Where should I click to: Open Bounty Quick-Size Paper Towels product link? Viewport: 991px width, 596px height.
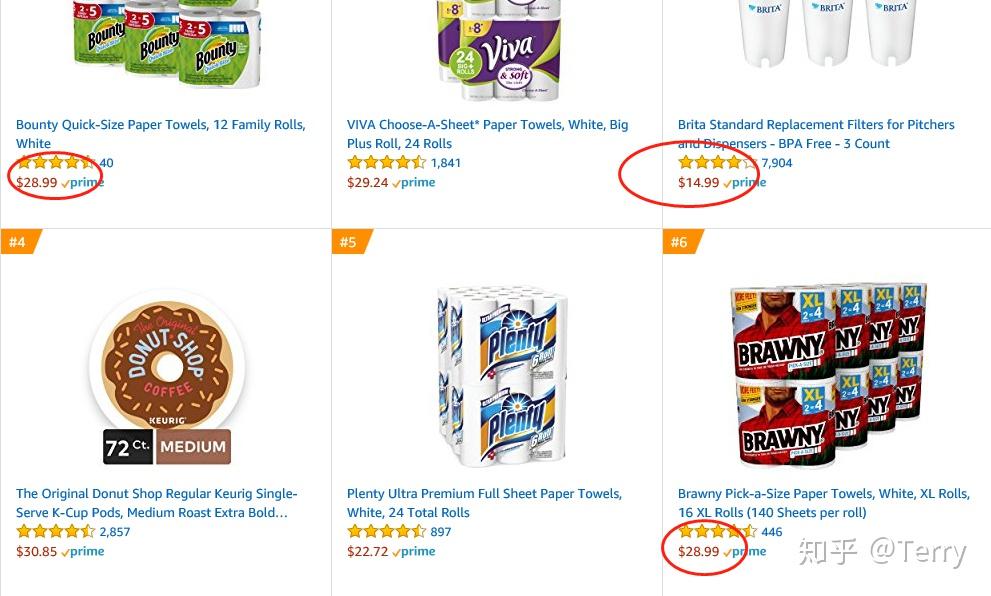pyautogui.click(x=160, y=125)
